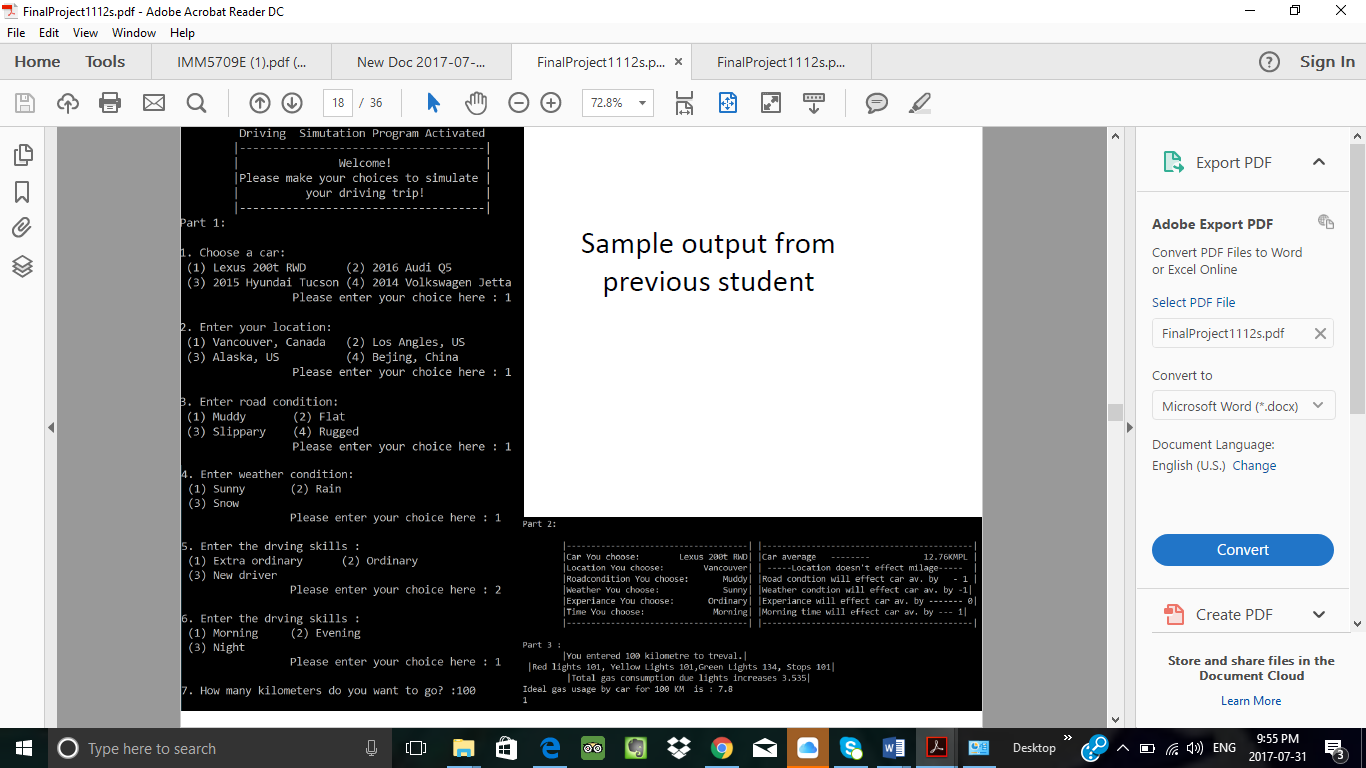Image resolution: width=1366 pixels, height=768 pixels.
Task: Activate the Selection arrow tool
Action: pos(433,103)
